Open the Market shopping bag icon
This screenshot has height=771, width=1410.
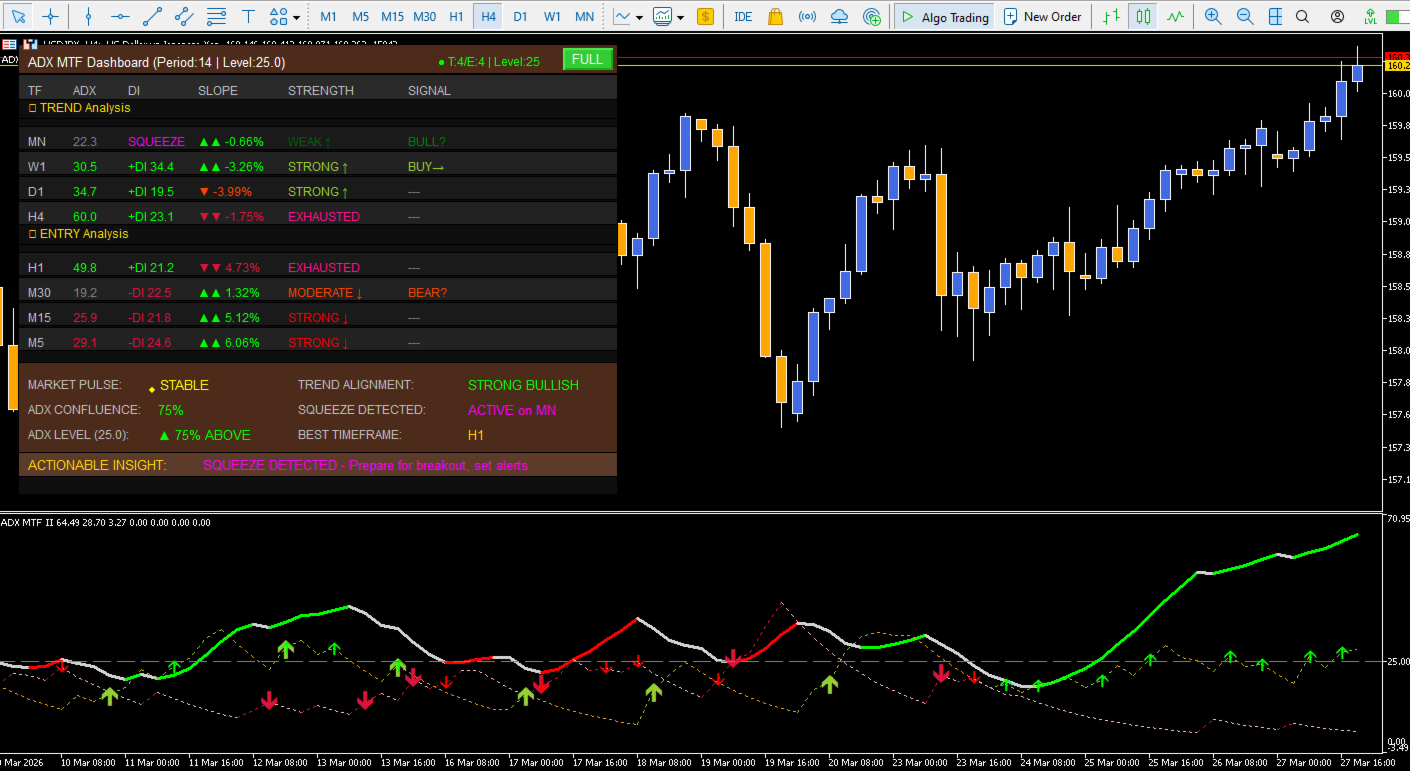tap(775, 16)
